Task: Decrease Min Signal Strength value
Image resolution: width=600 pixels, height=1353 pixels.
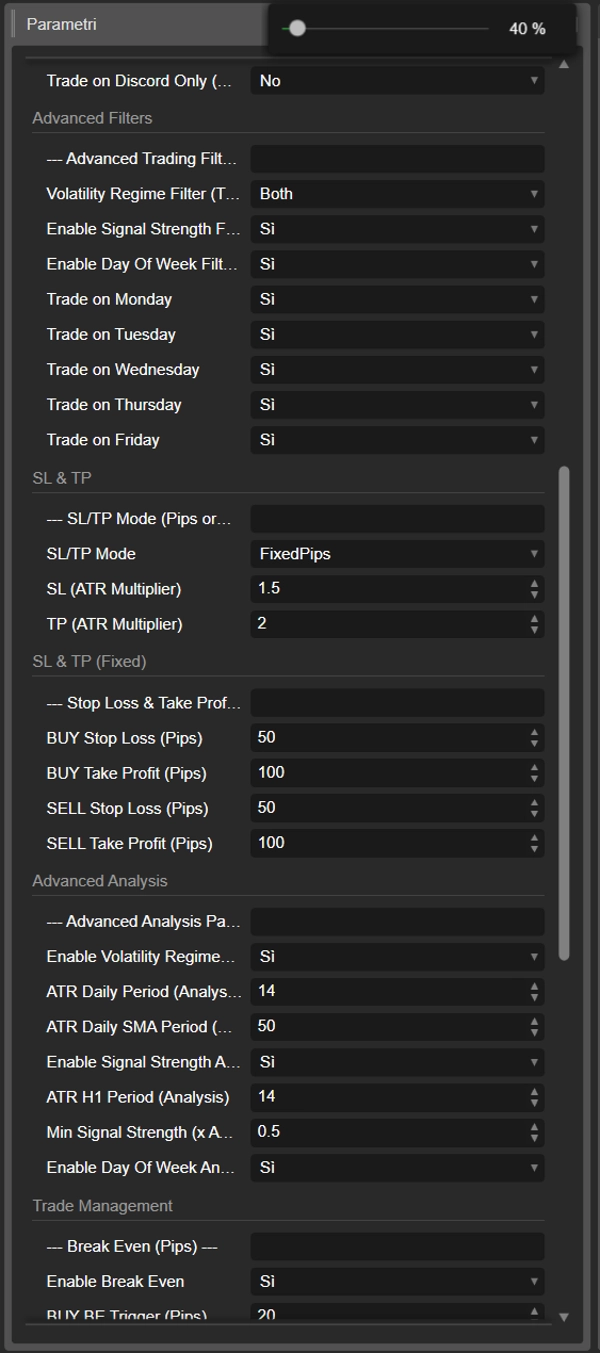Action: (x=536, y=1137)
